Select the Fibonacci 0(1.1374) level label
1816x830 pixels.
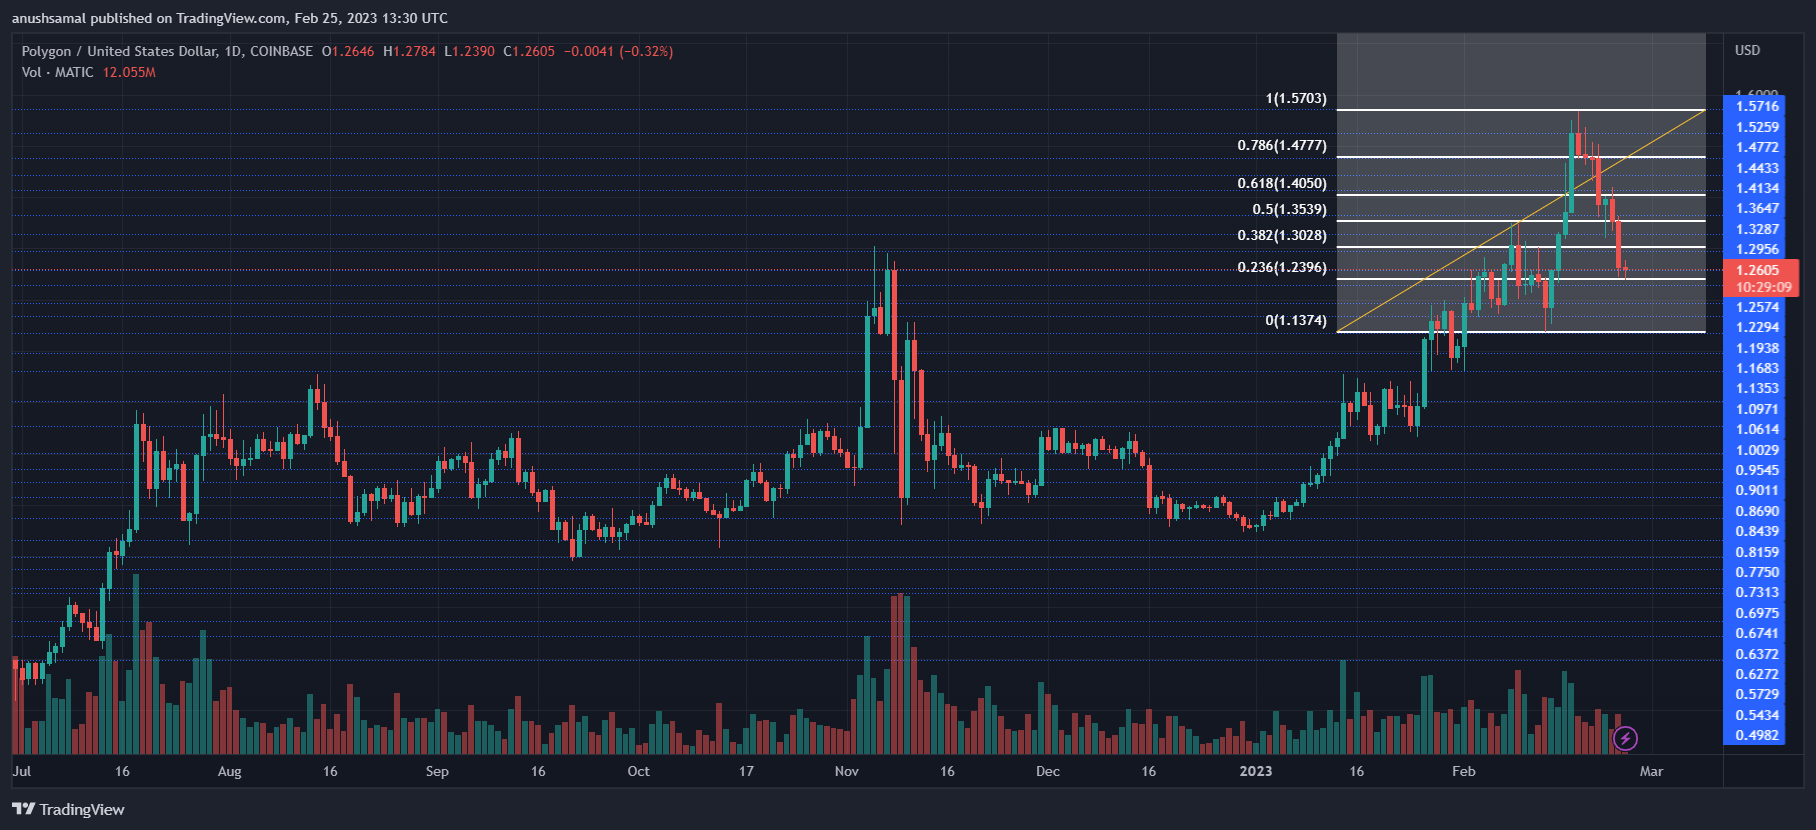(1296, 320)
